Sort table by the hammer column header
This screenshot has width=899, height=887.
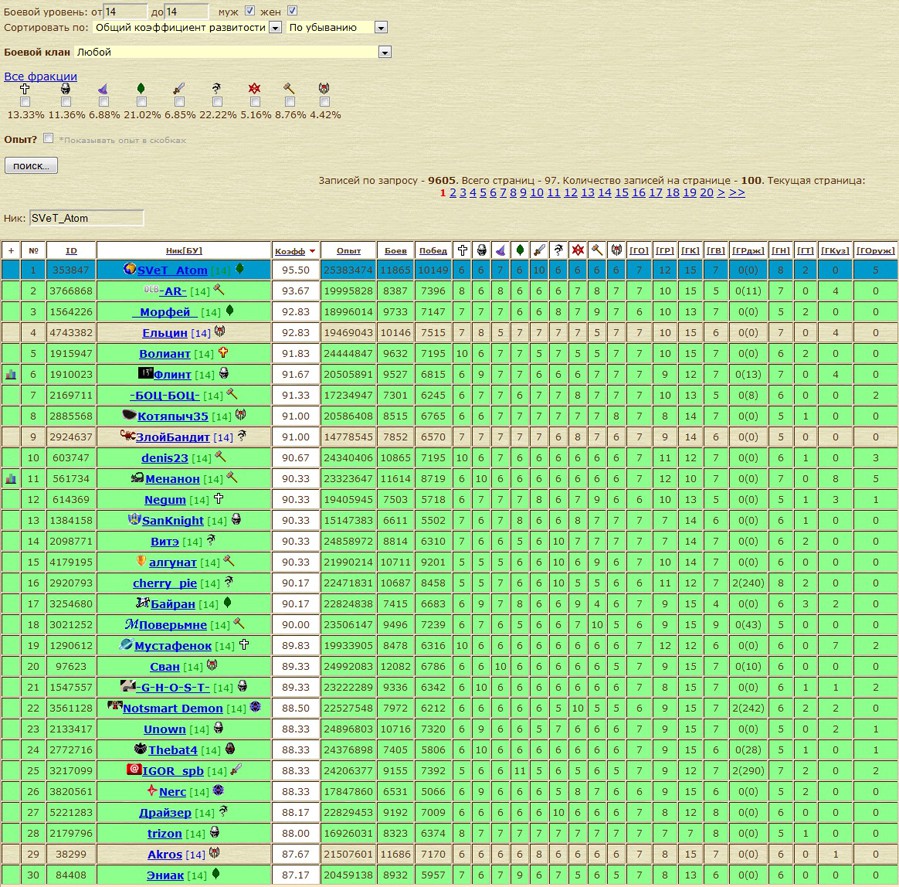click(597, 250)
